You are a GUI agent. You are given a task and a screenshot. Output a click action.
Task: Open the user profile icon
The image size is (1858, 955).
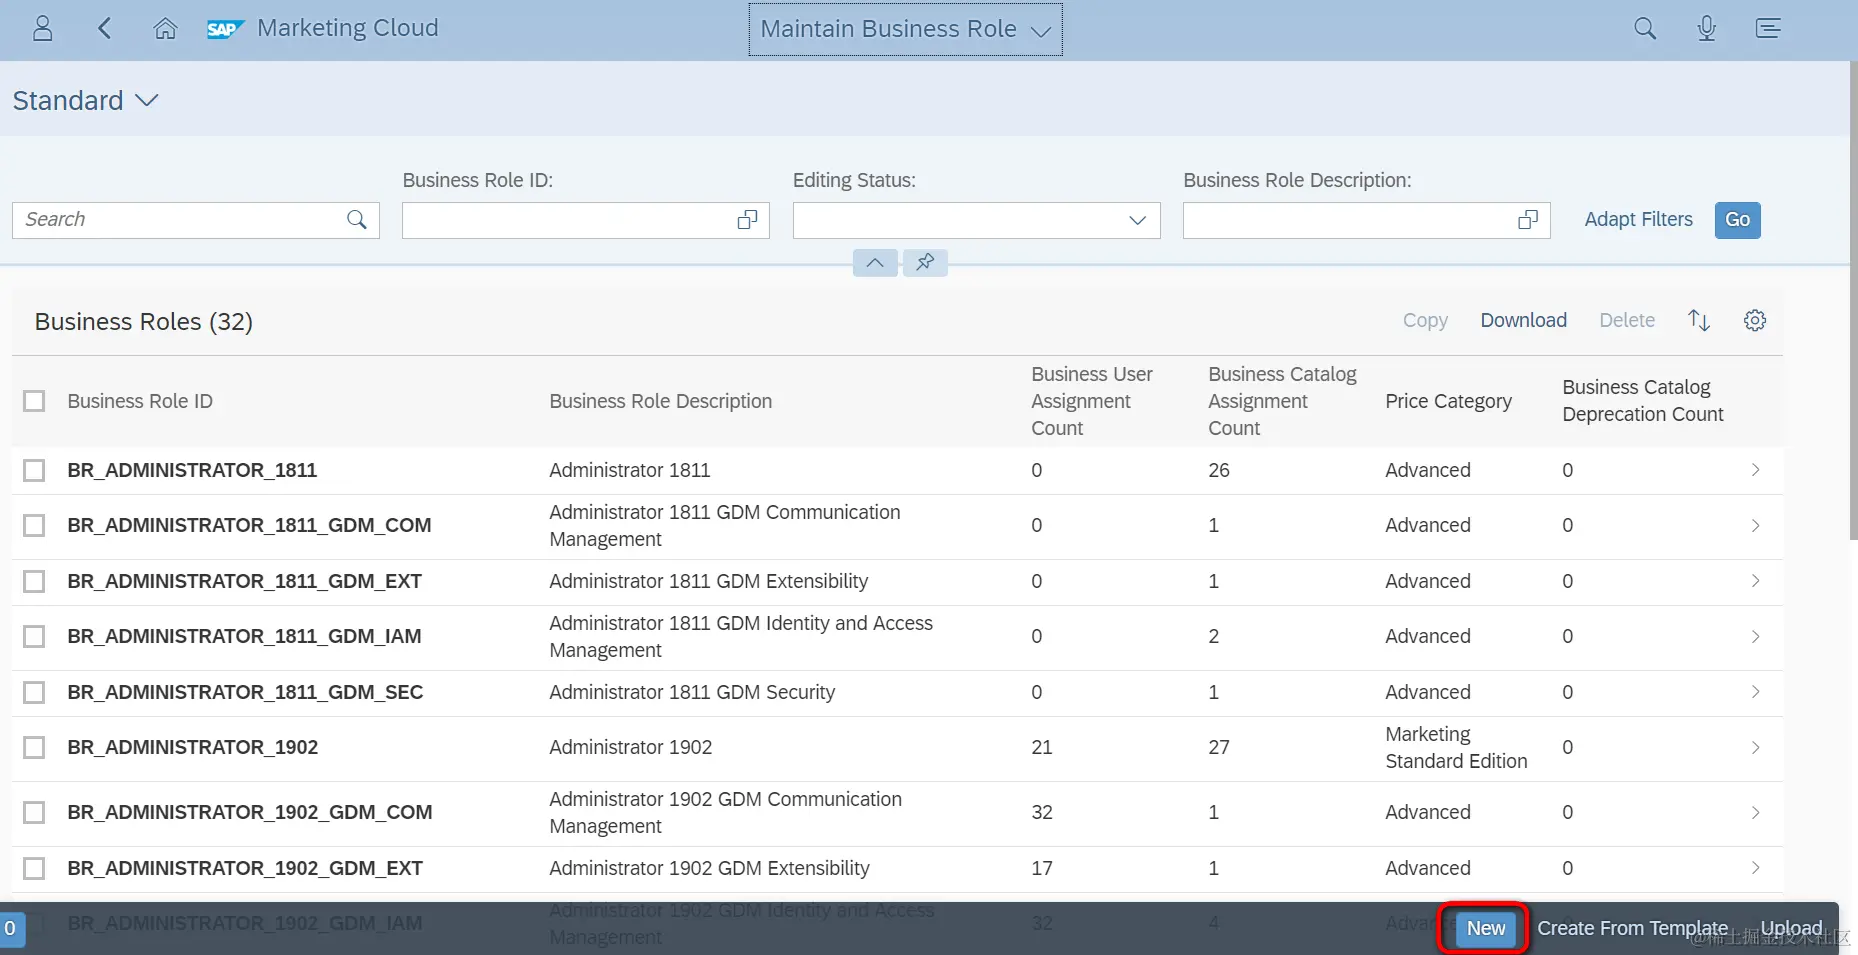point(42,28)
